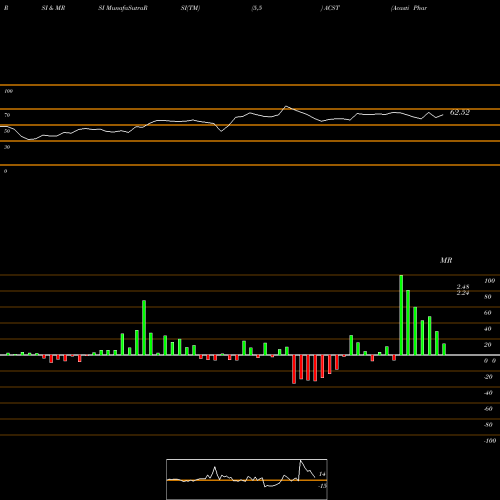Click the RSI value 62.52 label
500x500 pixels.
click(460, 112)
